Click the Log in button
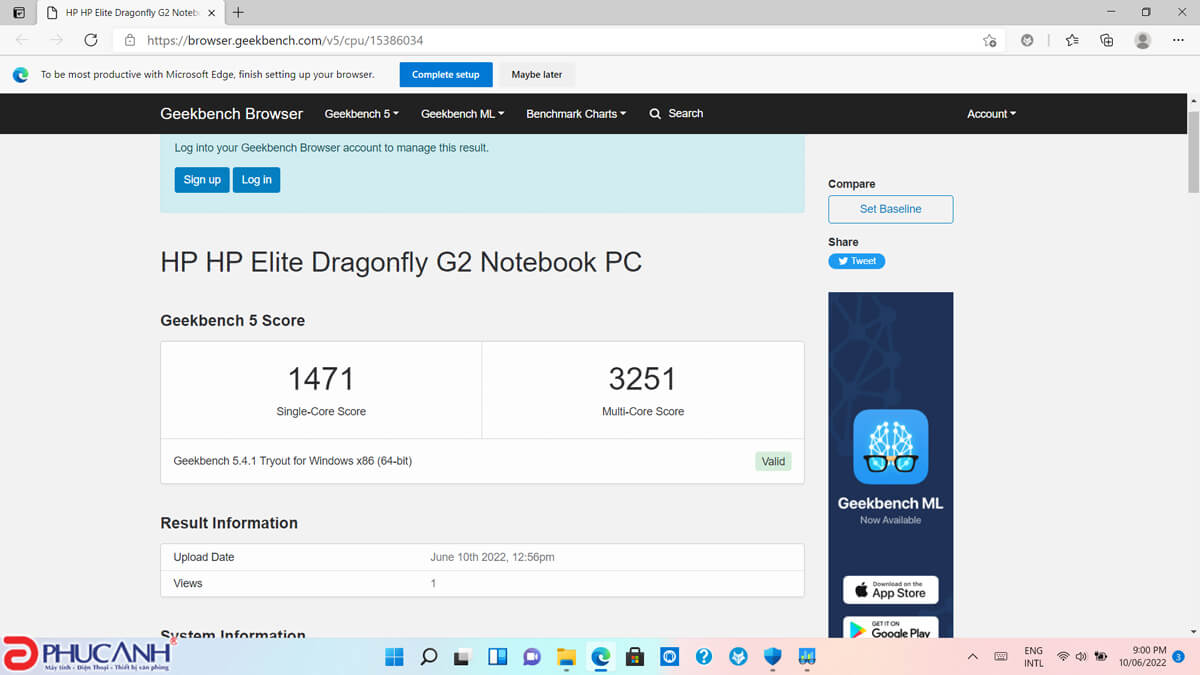The height and width of the screenshot is (675, 1200). 256,180
